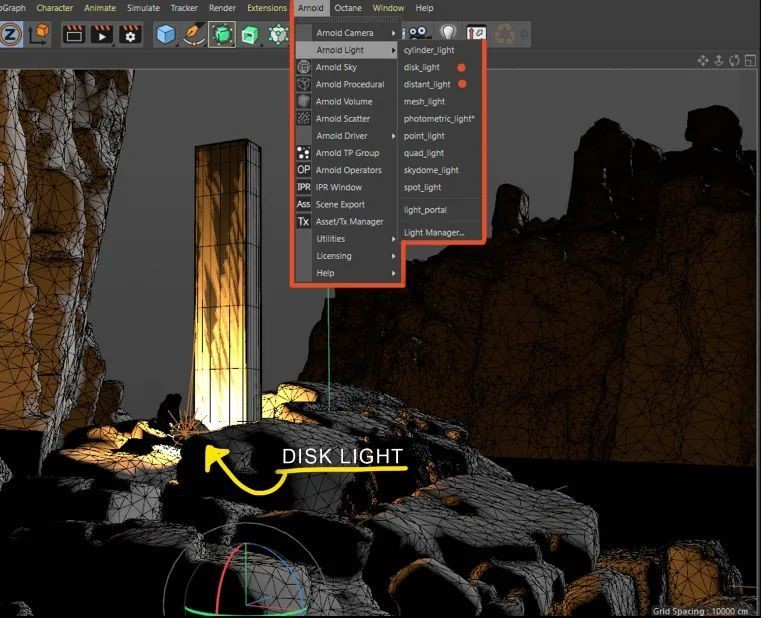Expand the Help submenu in Arnold menu

coord(347,273)
